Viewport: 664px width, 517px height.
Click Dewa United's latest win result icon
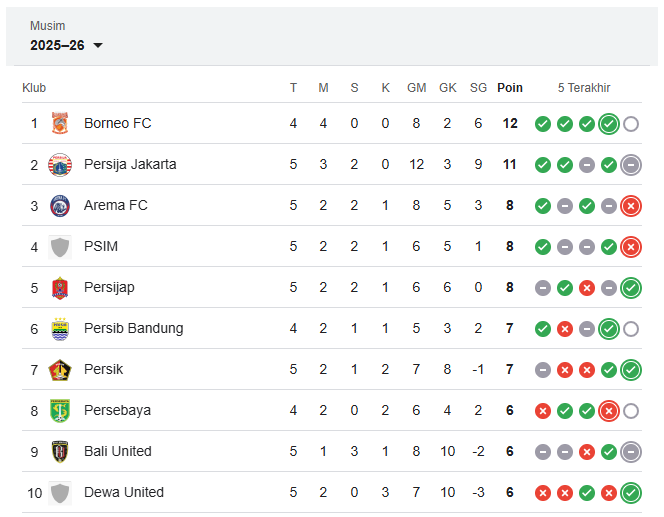tap(631, 492)
